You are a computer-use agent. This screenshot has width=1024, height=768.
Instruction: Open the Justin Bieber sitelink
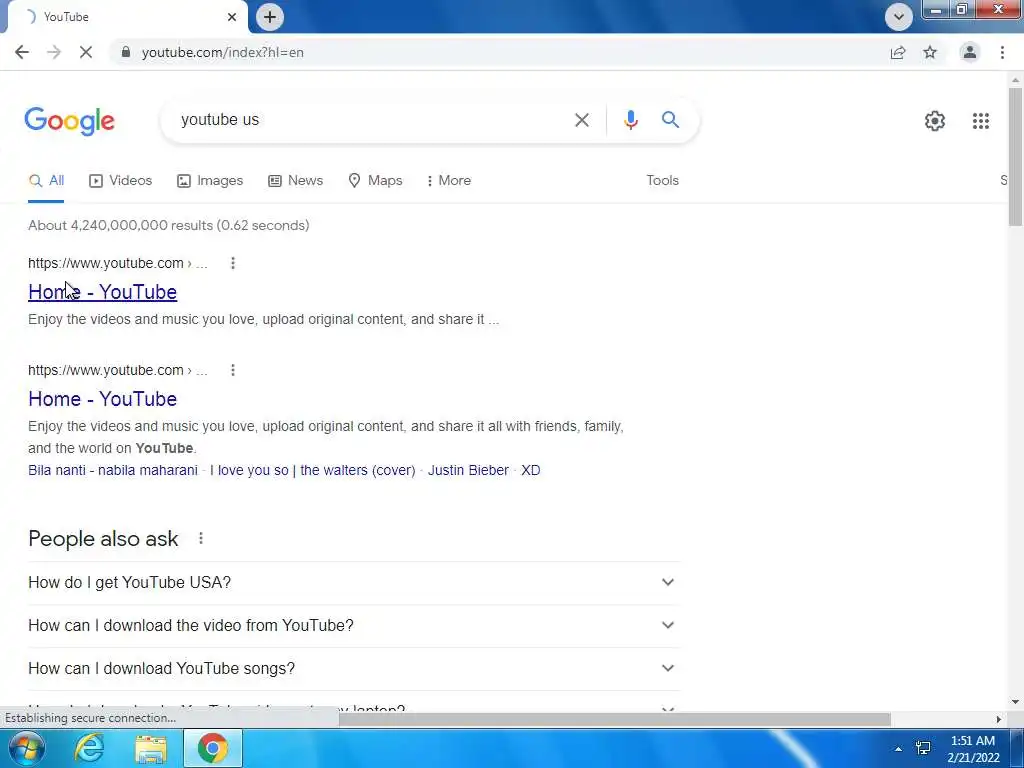(x=468, y=470)
